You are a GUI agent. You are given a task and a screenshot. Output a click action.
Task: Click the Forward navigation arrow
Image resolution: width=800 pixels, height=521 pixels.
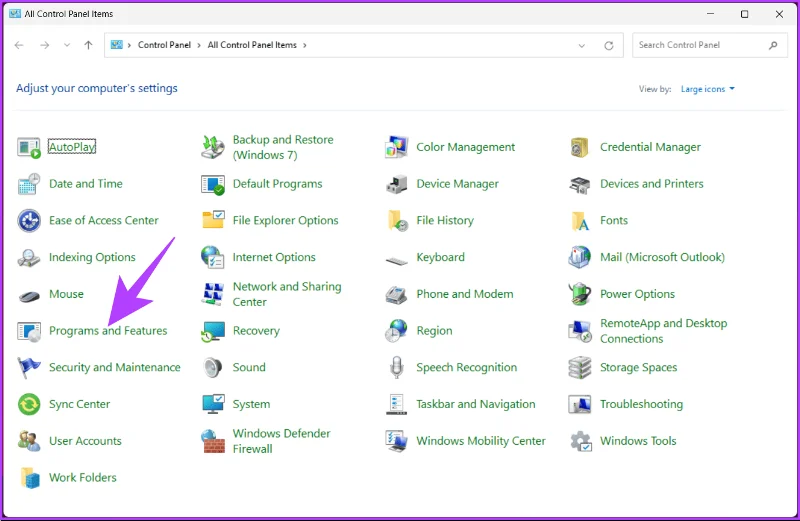(44, 45)
